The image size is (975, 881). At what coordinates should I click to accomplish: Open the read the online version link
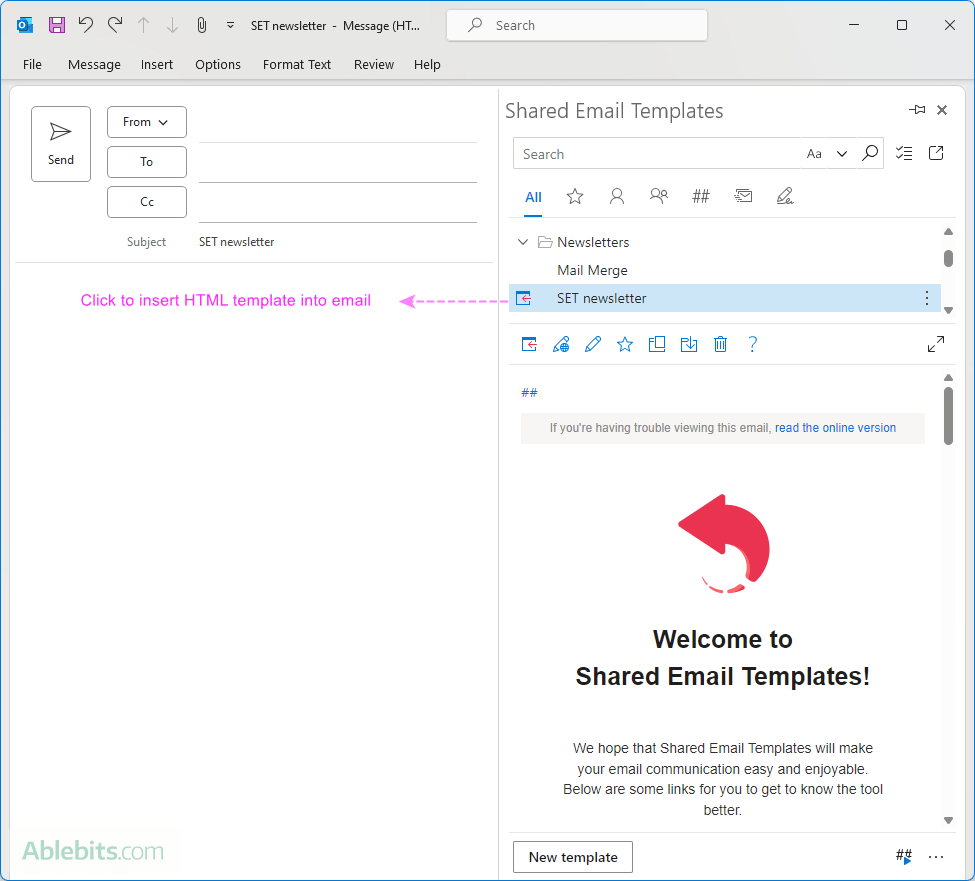[835, 428]
